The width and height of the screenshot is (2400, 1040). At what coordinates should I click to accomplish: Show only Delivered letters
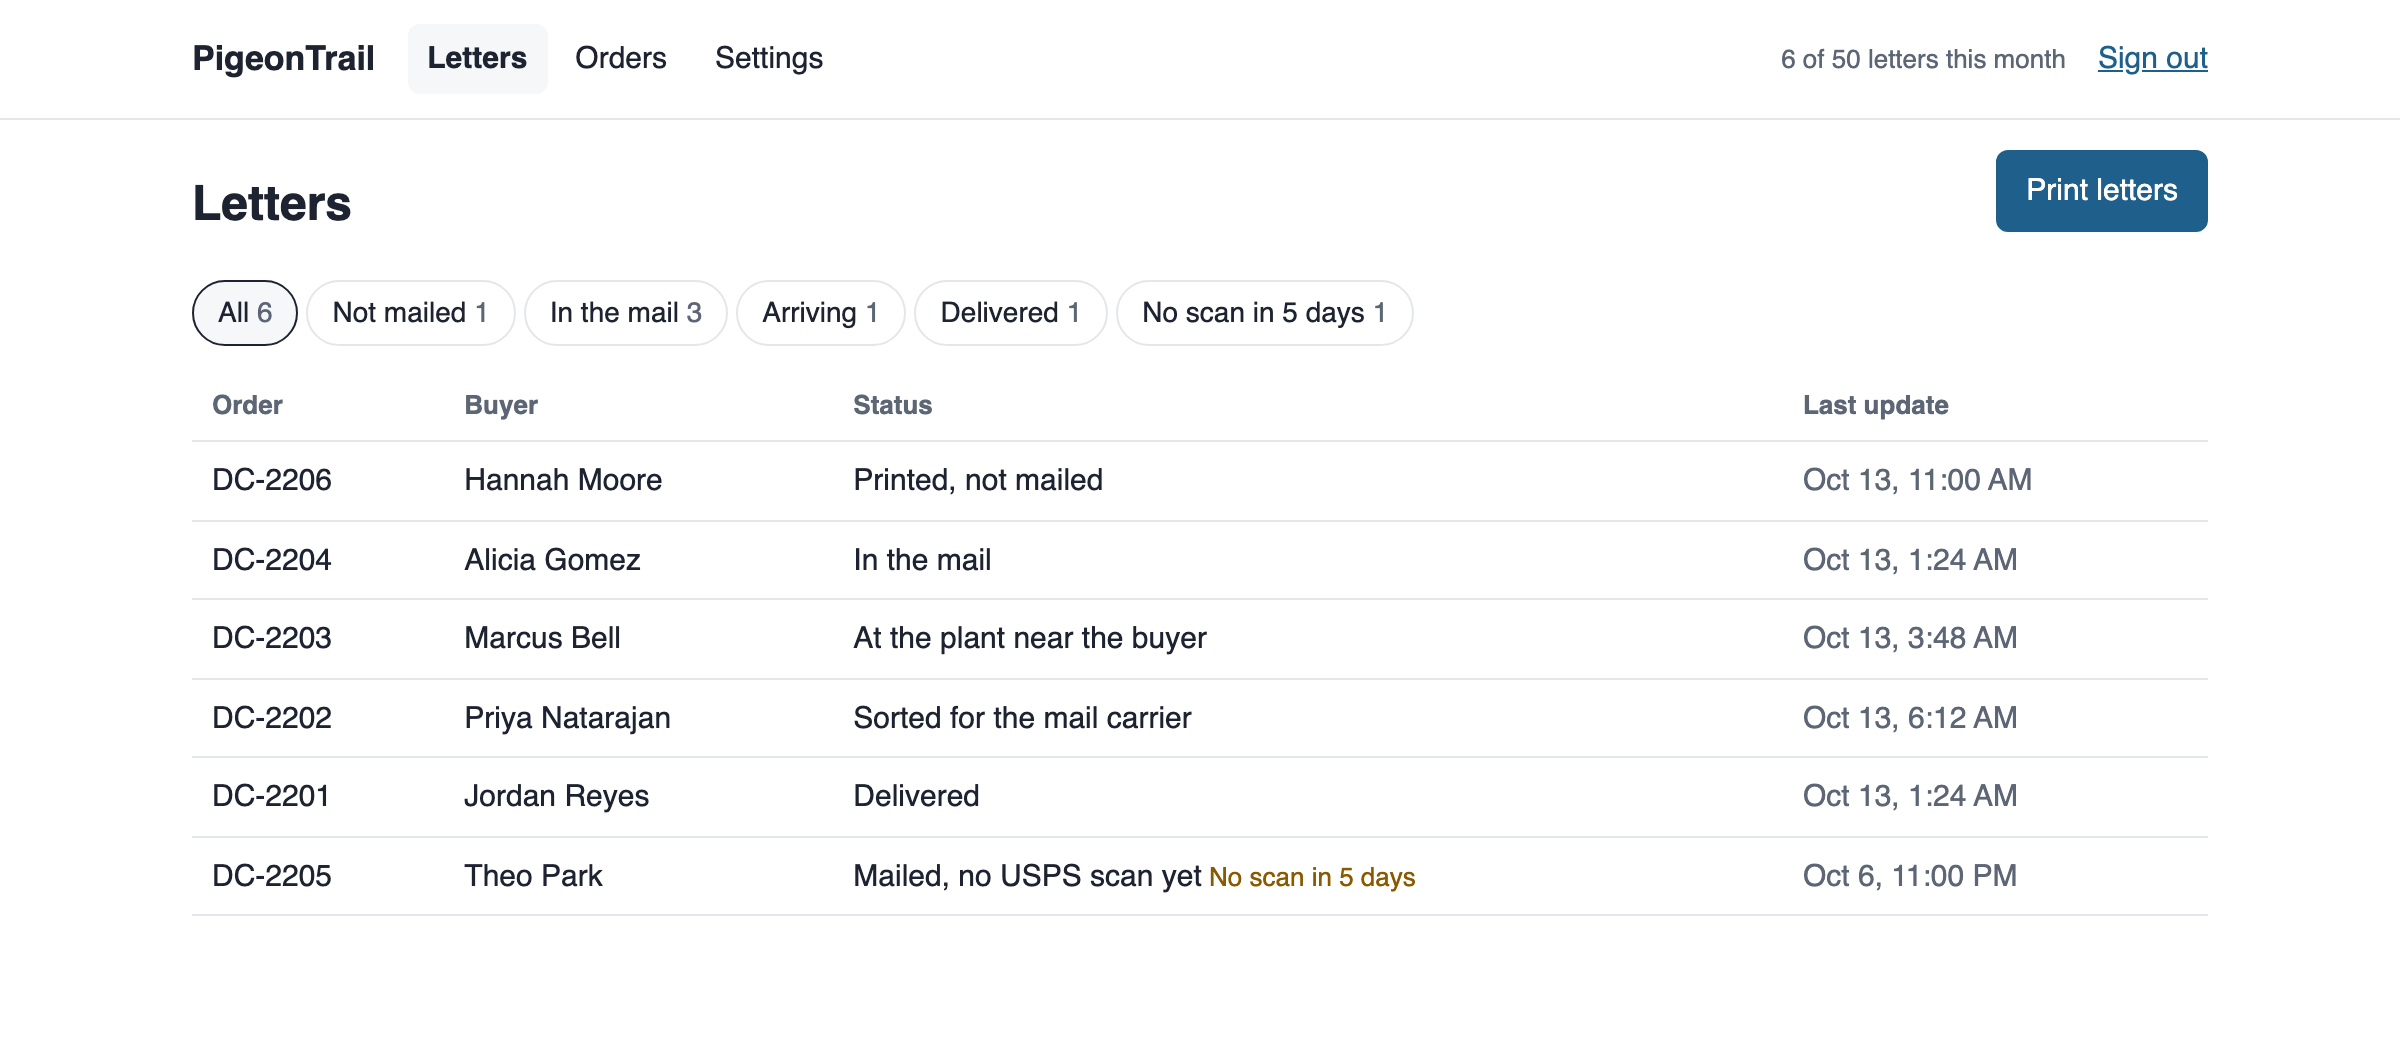(x=1010, y=313)
